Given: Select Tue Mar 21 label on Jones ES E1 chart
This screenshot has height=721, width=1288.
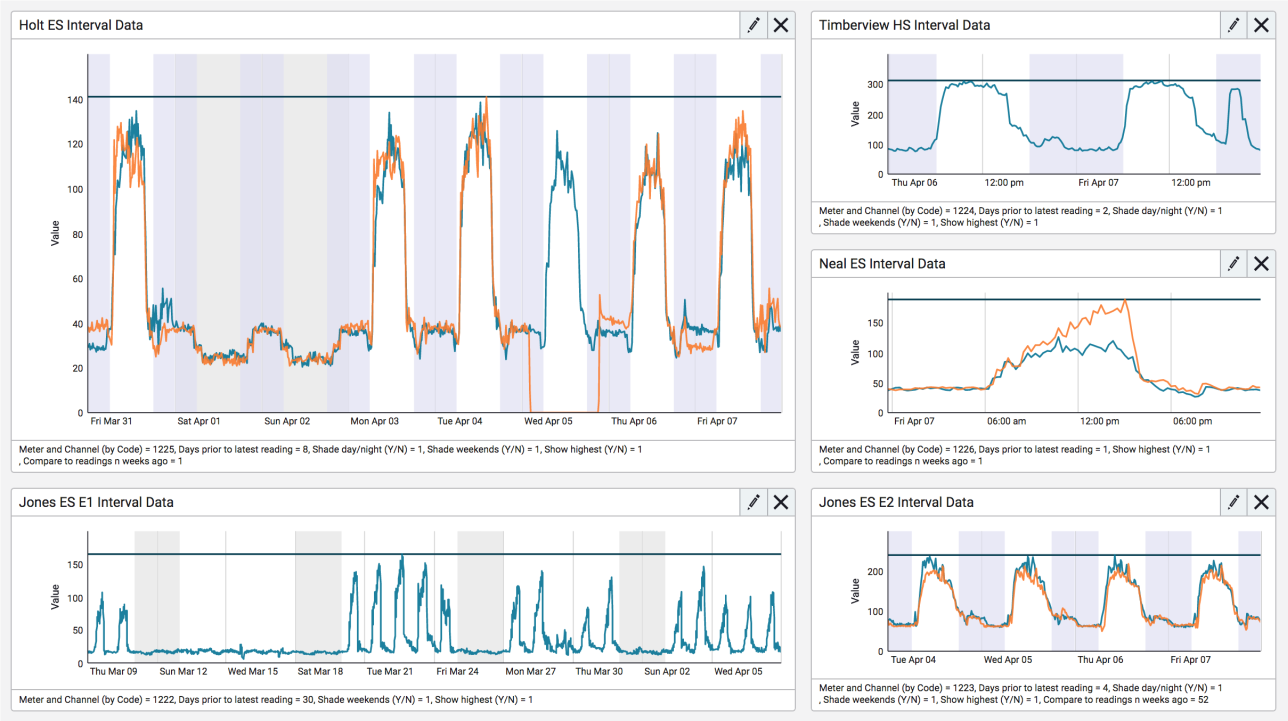Looking at the screenshot, I should click(390, 672).
